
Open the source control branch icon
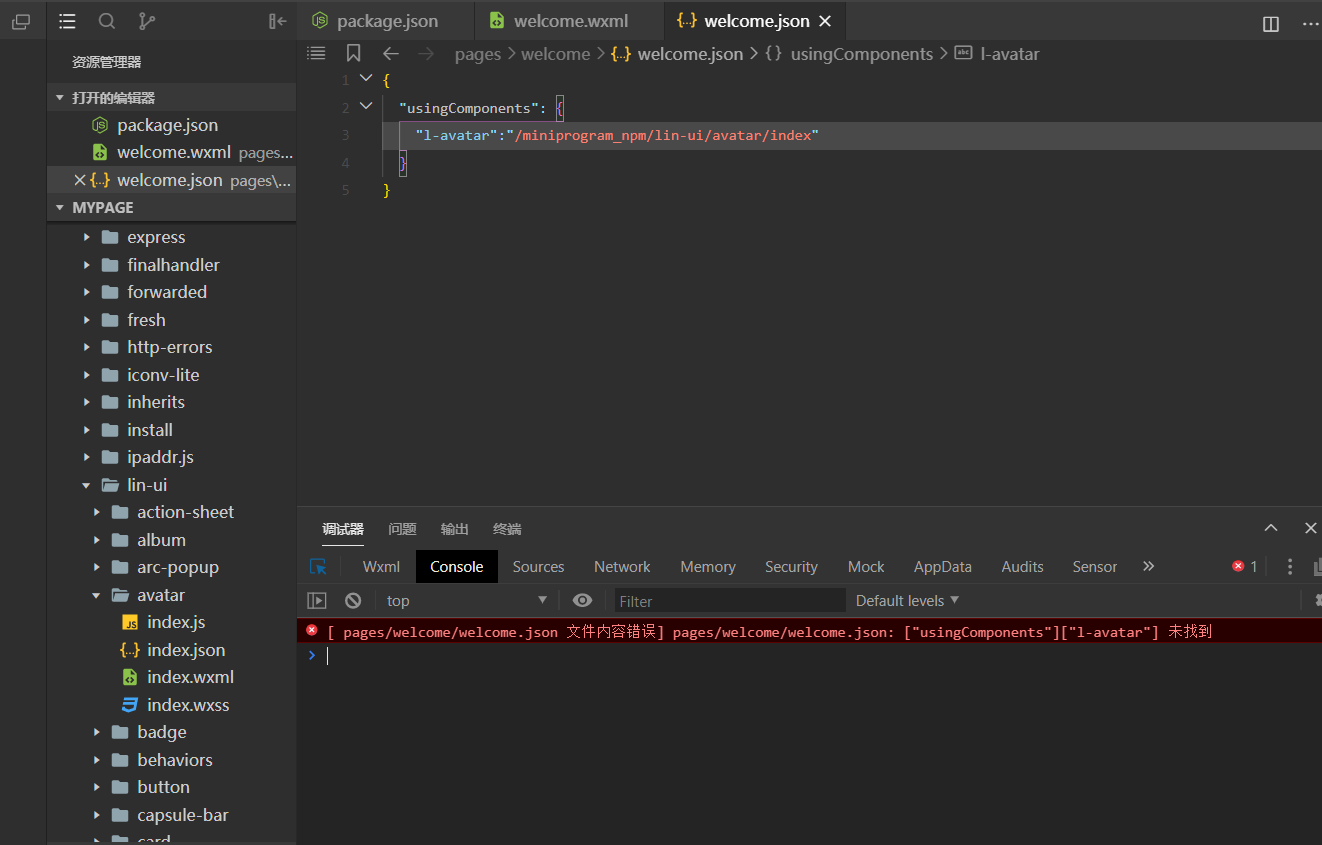146,21
